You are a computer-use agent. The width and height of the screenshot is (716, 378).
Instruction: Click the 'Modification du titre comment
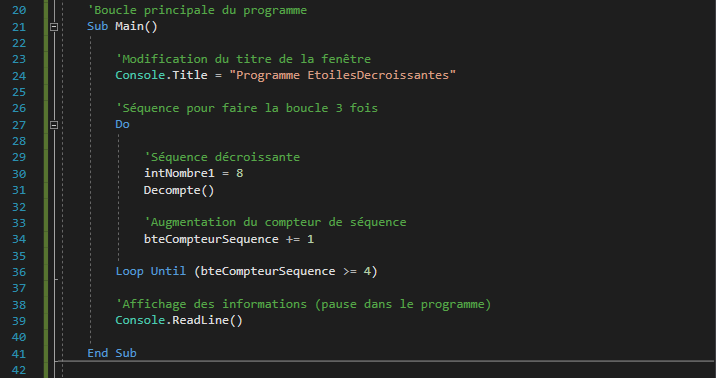(x=243, y=59)
